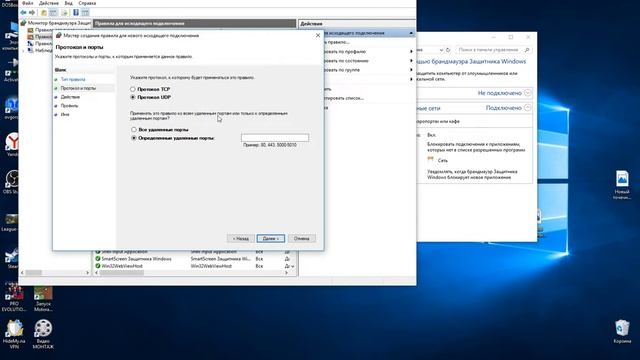Viewport: 640px width, 360px height.
Task: Select 'Все удаленные порты' radio button
Action: pyautogui.click(x=133, y=129)
